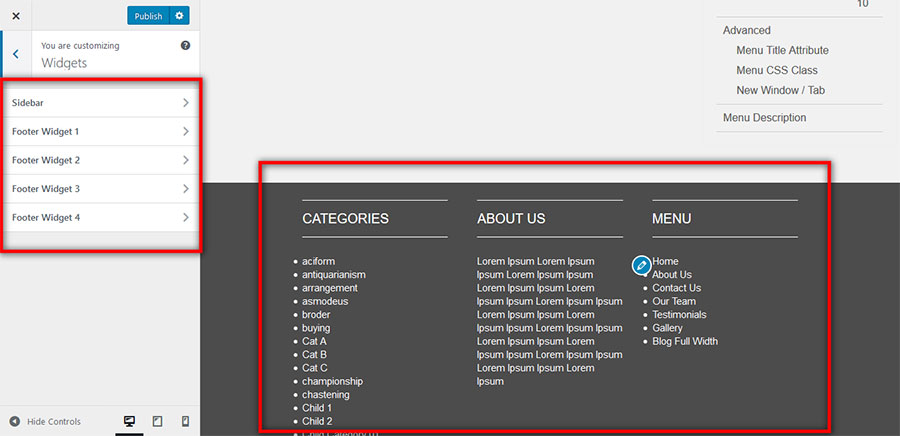Open the Footer Widget 2 section
The width and height of the screenshot is (900, 436).
pos(101,160)
